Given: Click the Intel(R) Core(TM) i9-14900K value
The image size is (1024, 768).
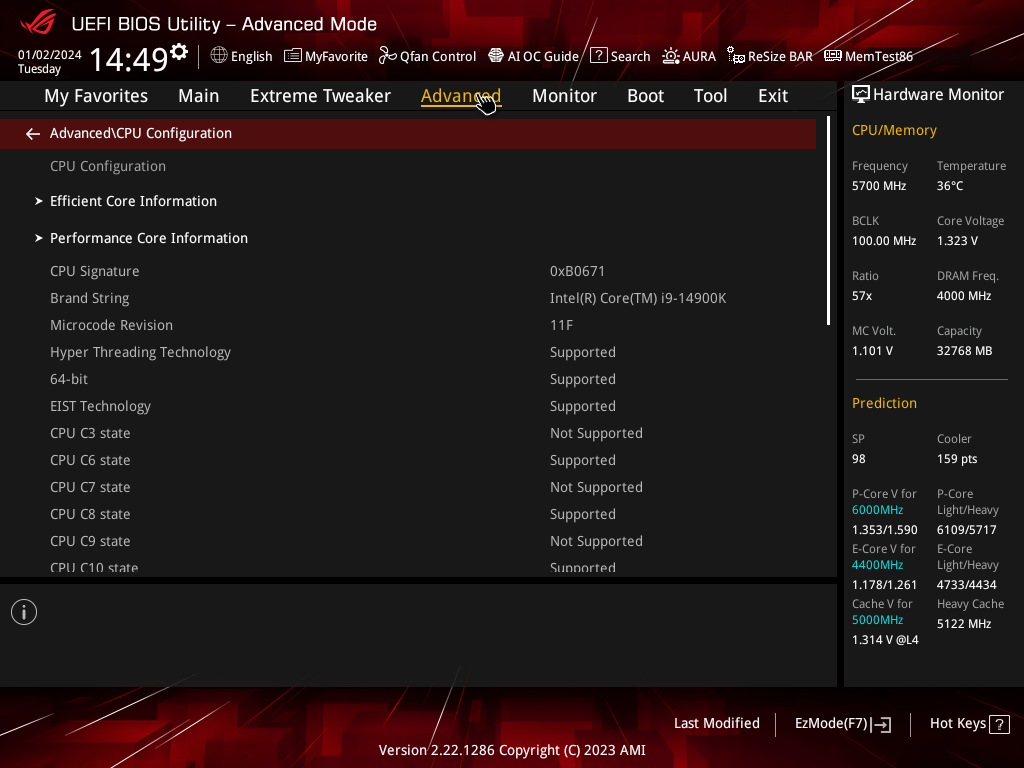Looking at the screenshot, I should [638, 298].
